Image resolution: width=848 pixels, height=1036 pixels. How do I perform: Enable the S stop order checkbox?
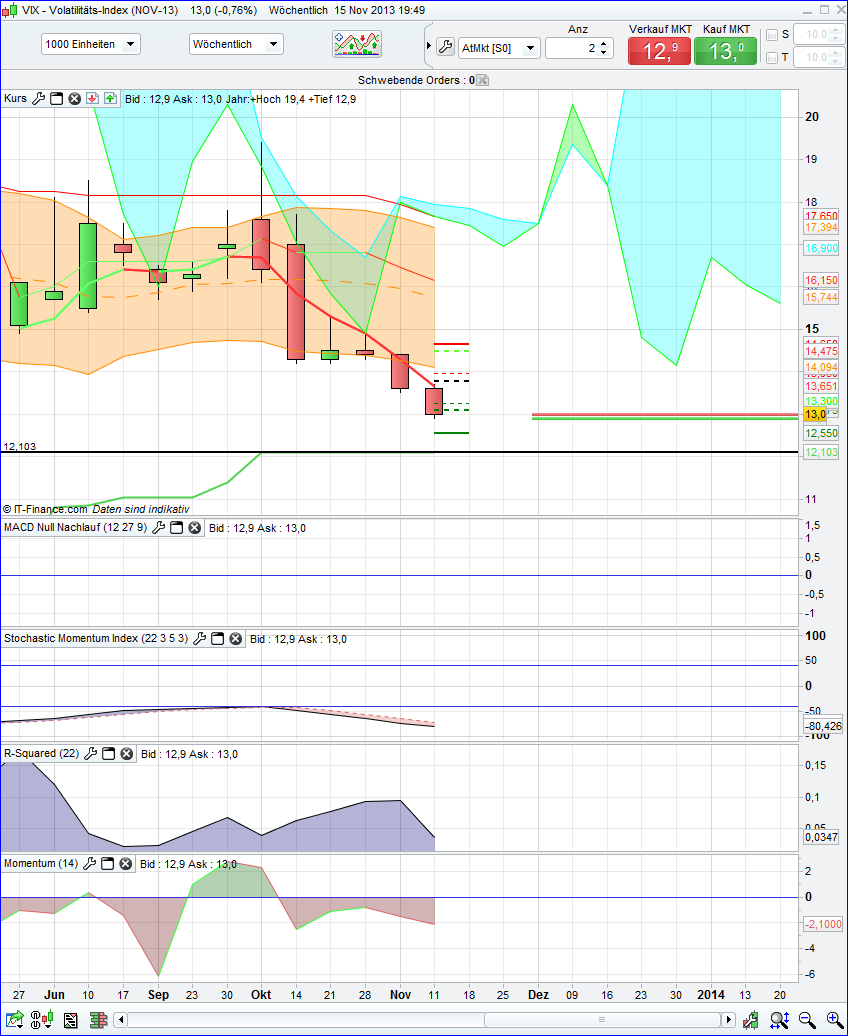pyautogui.click(x=770, y=35)
